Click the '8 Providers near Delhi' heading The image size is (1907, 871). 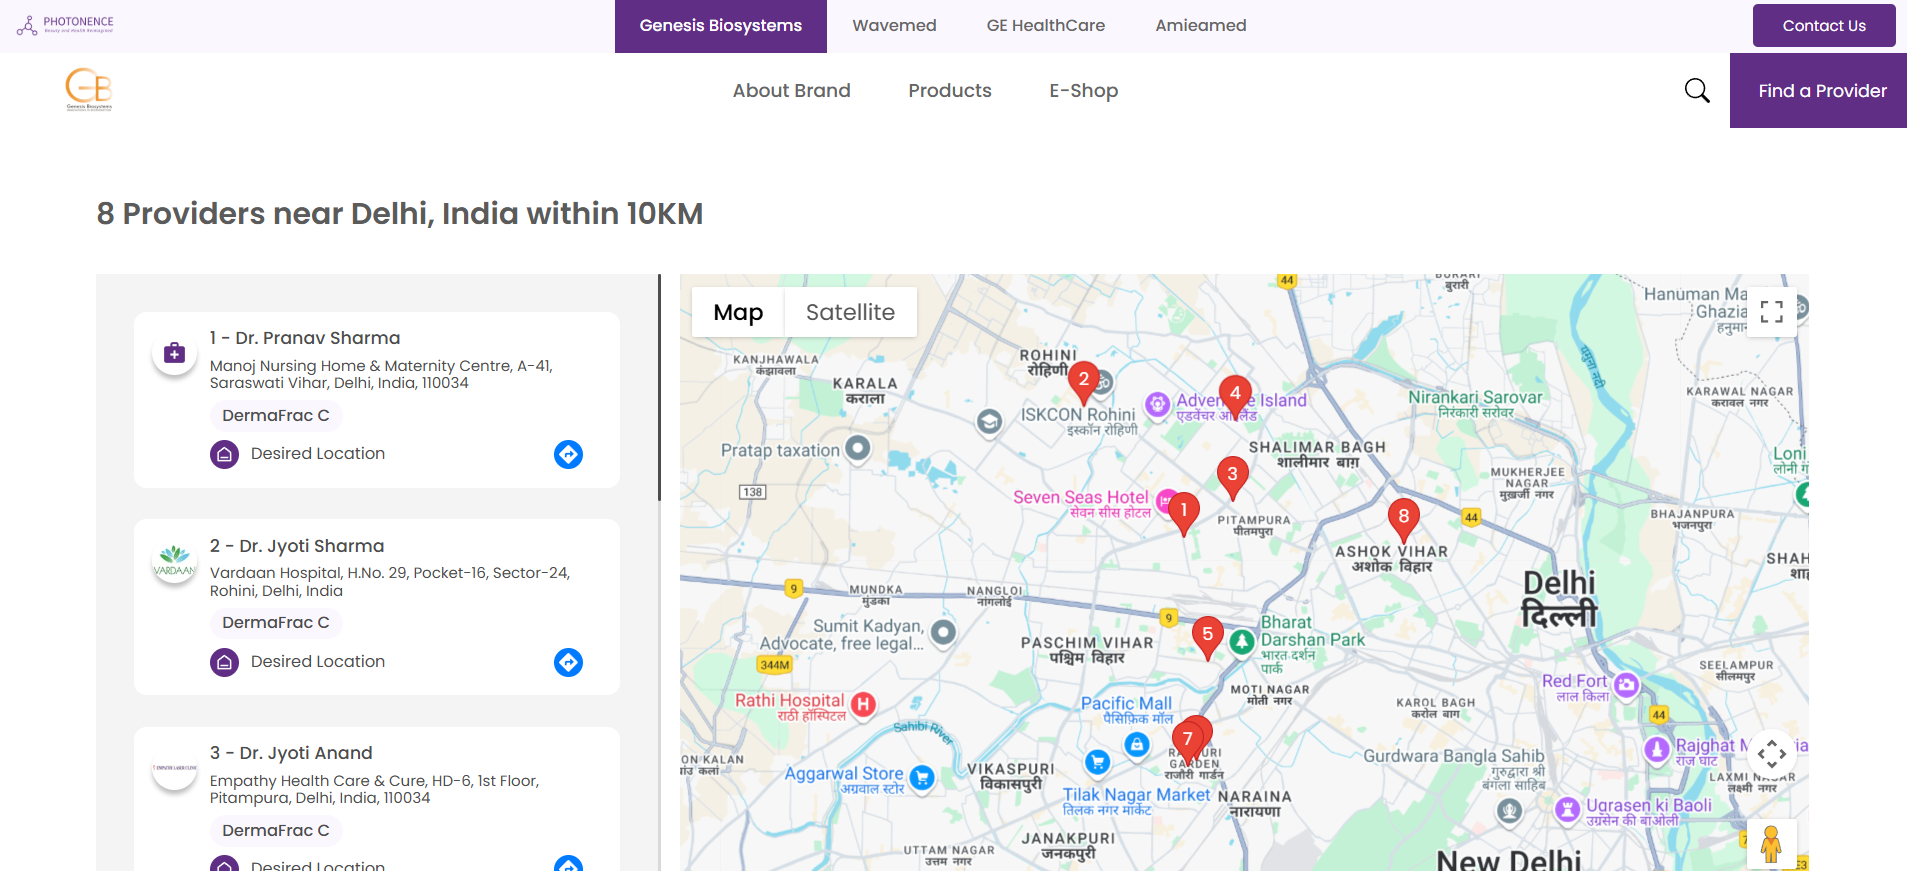point(400,214)
